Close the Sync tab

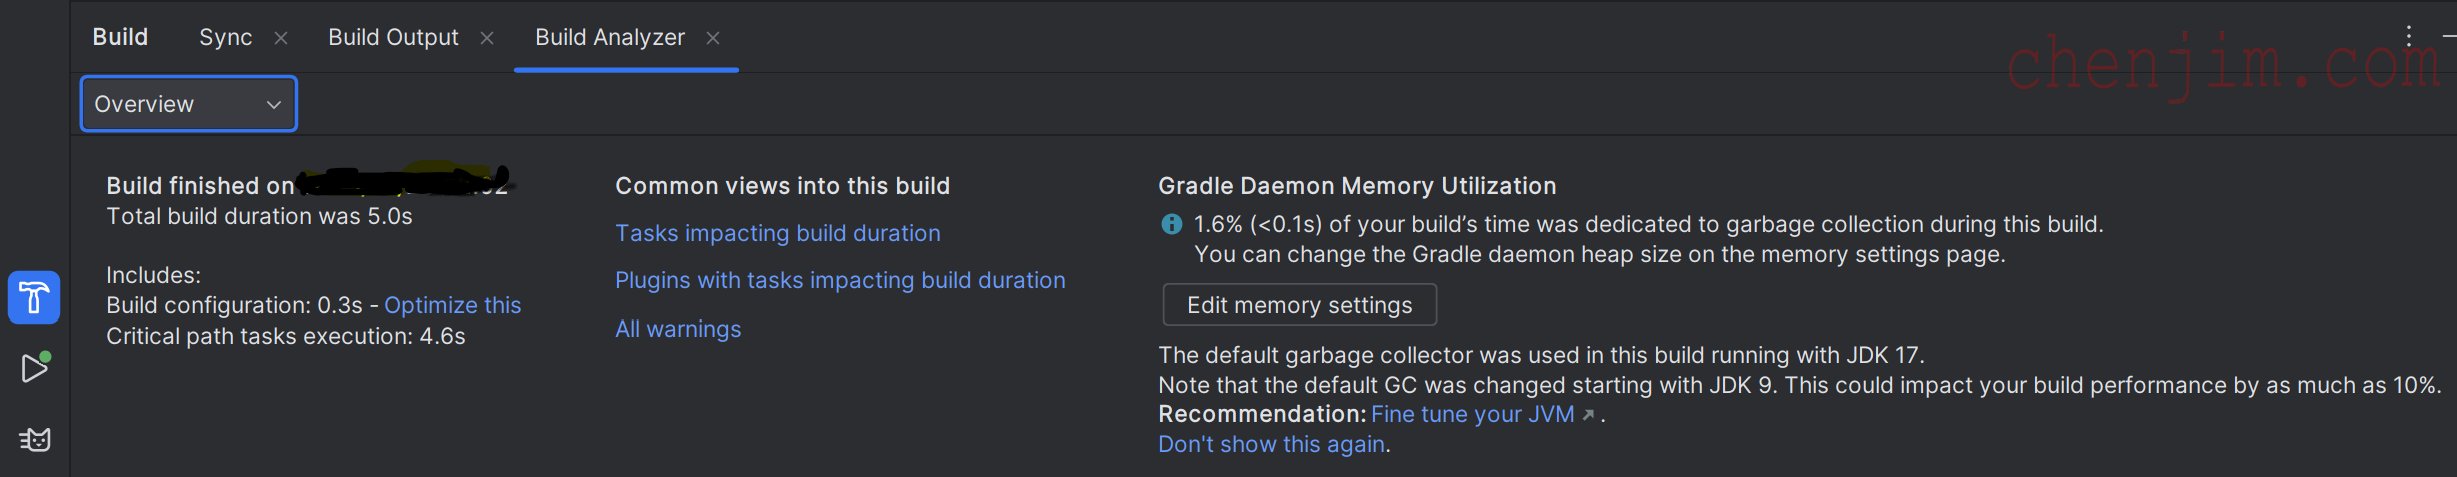tap(281, 37)
